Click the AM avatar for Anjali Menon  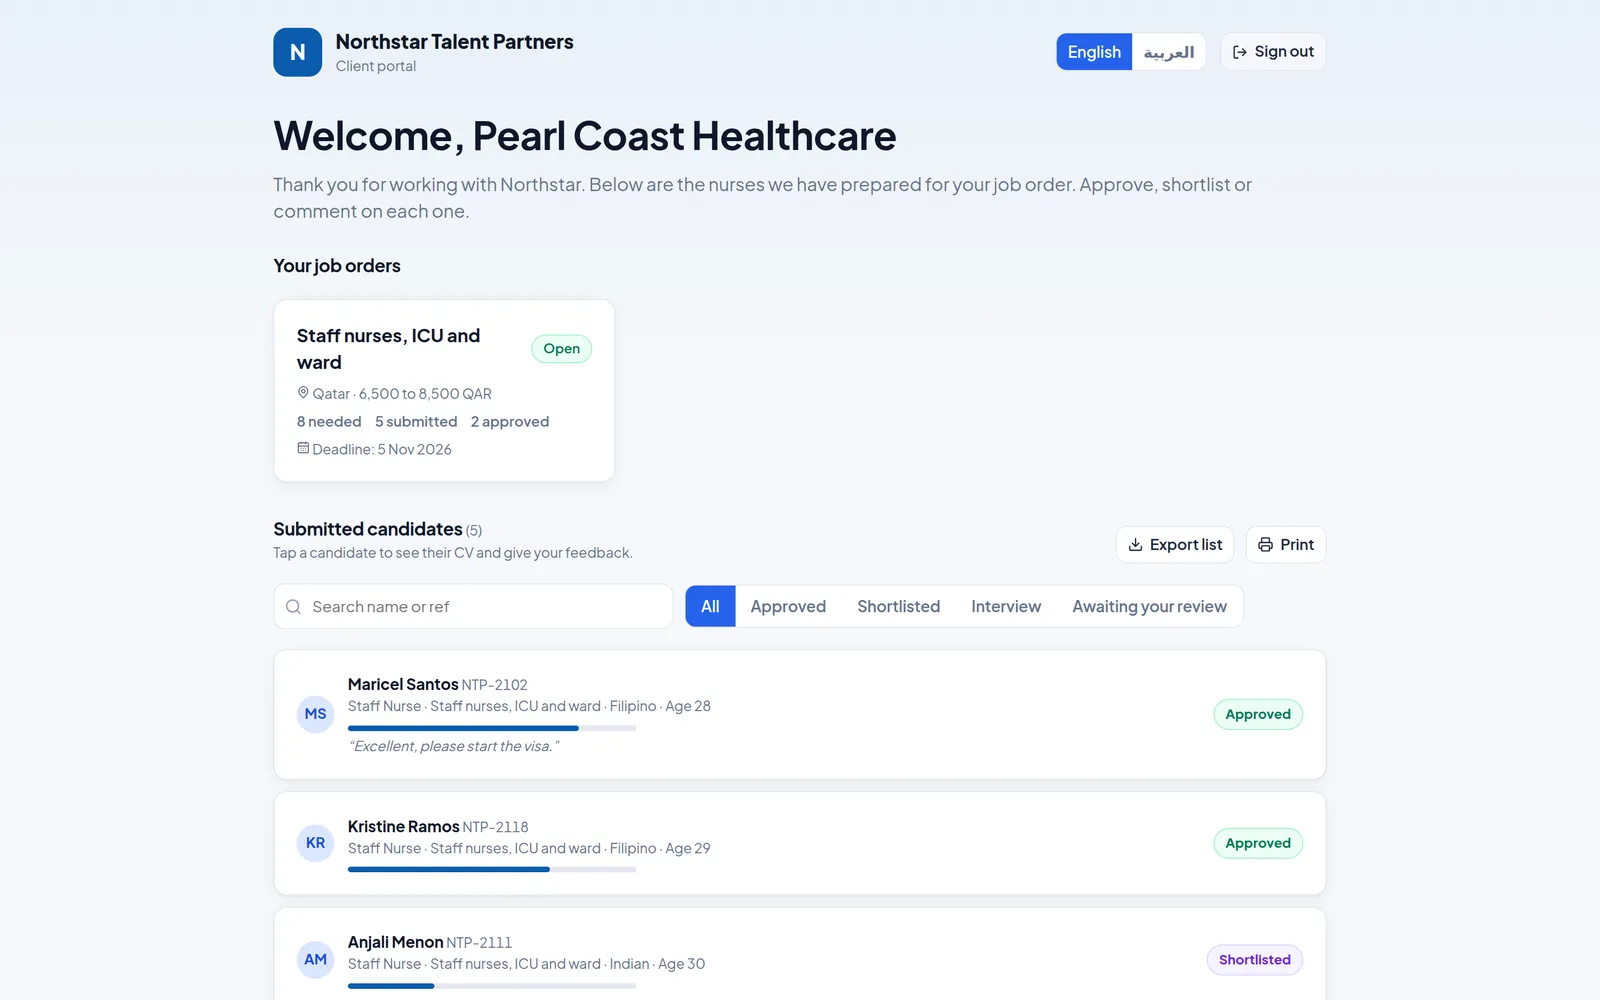[315, 960]
